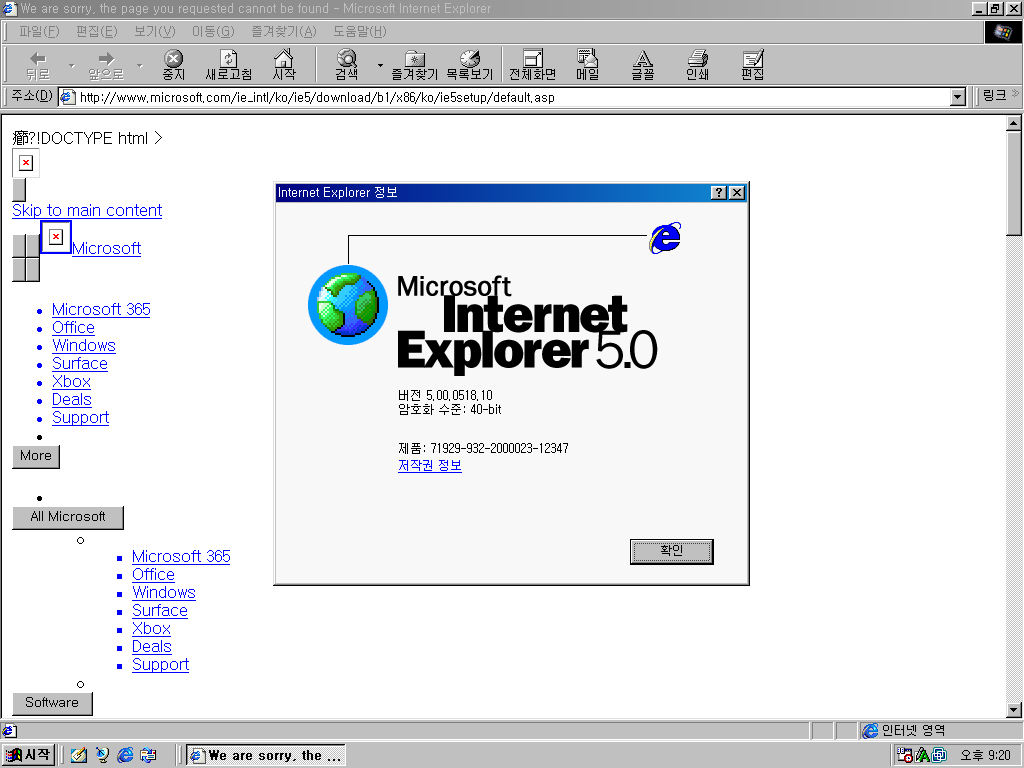Click the All Microsoft button

68,517
